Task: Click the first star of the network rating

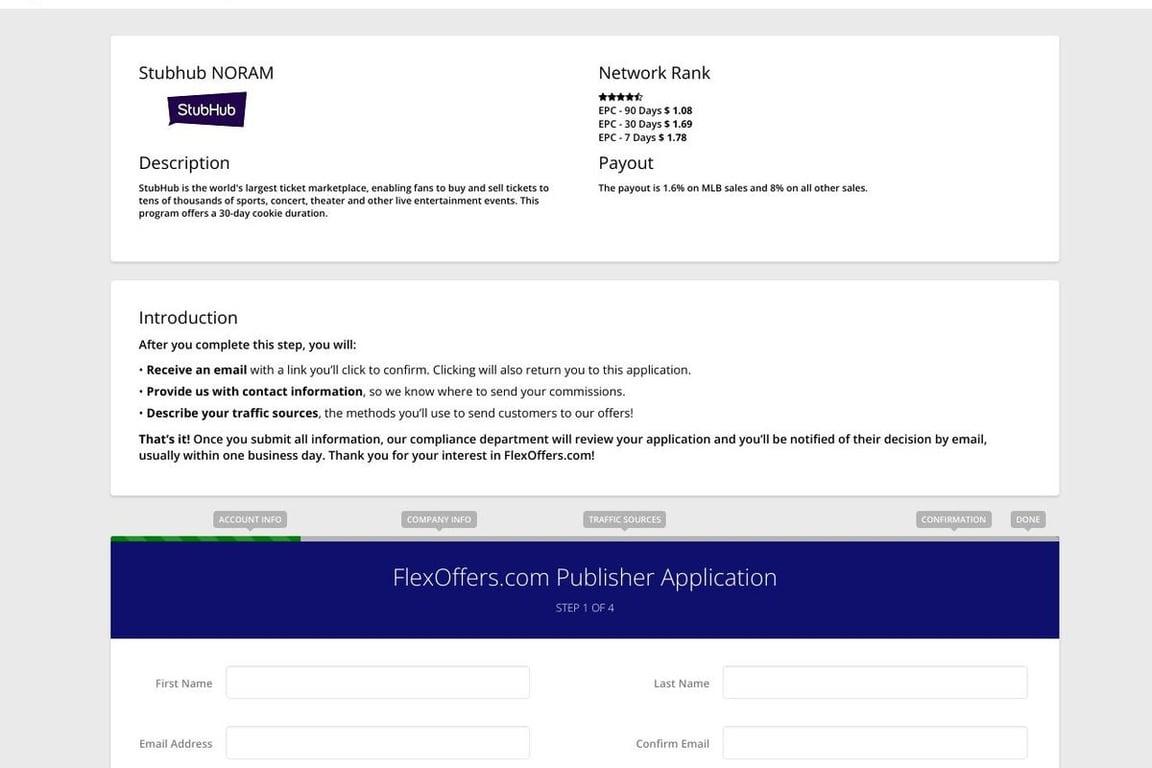Action: 601,95
